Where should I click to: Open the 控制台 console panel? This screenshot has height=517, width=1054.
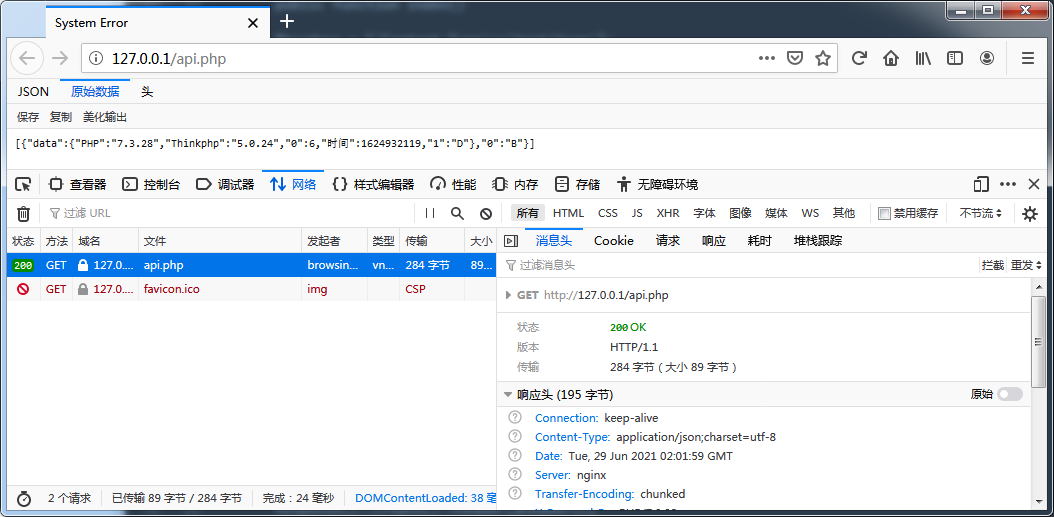point(151,184)
